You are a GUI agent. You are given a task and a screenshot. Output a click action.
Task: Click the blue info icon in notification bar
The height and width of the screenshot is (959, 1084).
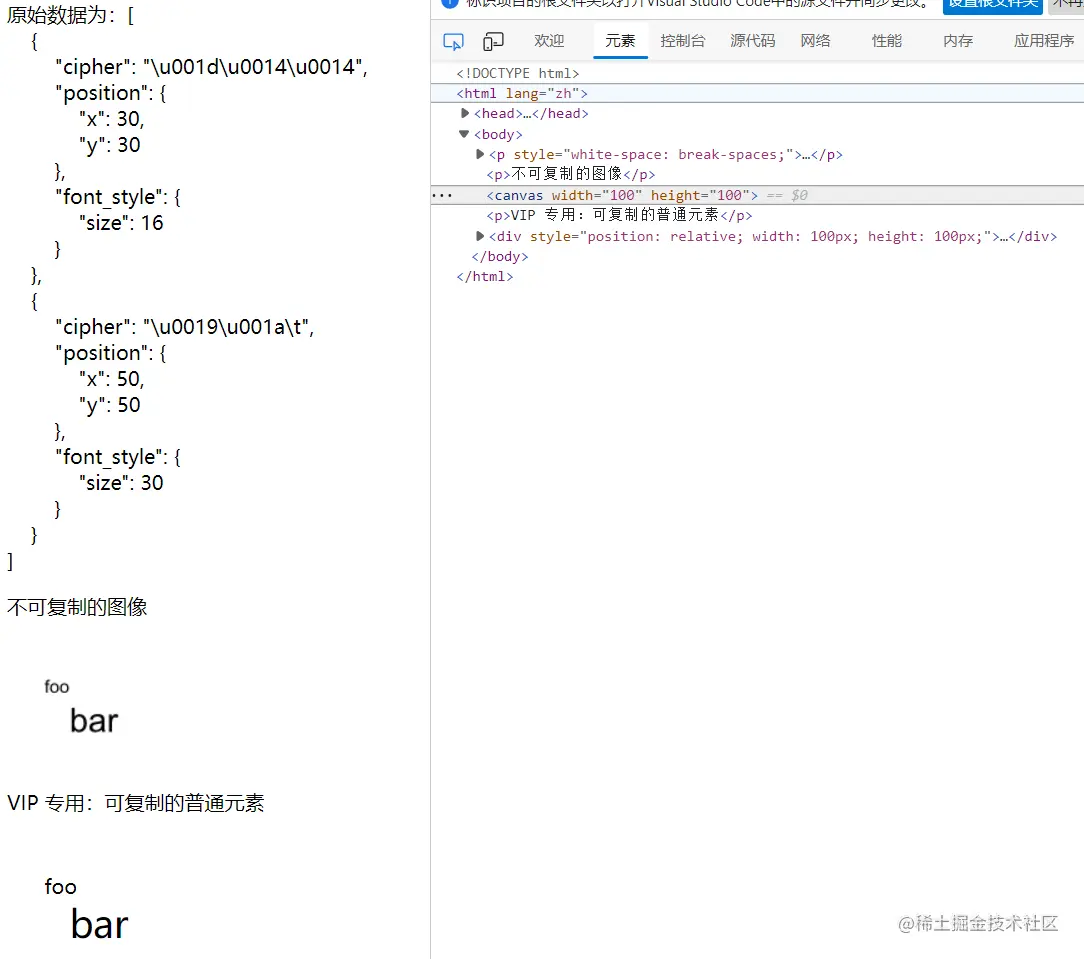pyautogui.click(x=449, y=3)
